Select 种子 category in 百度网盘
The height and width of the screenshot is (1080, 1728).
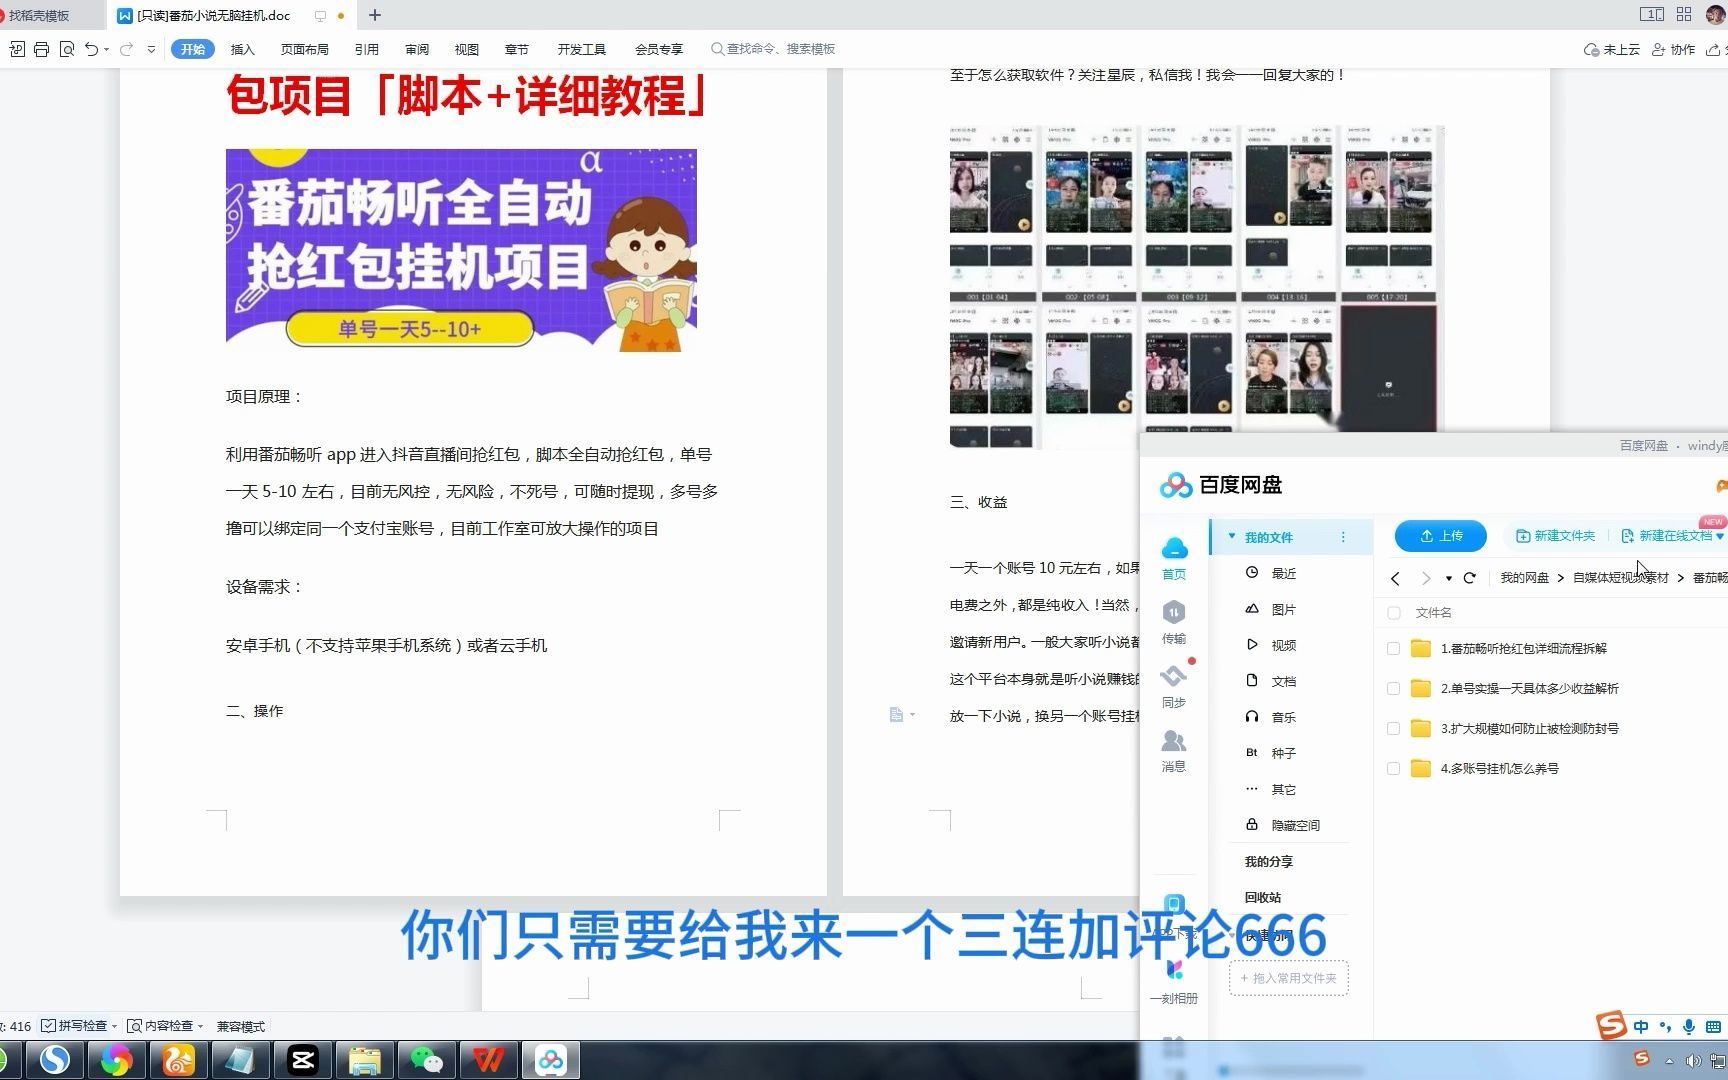1283,753
